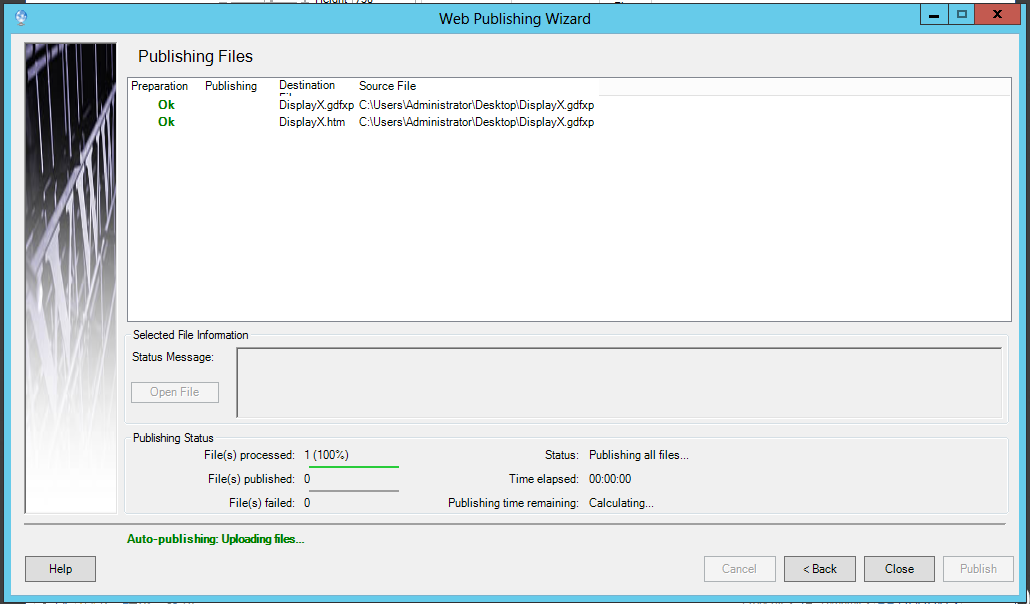The width and height of the screenshot is (1030, 604).
Task: Sort by the Preparation column header
Action: (160, 86)
